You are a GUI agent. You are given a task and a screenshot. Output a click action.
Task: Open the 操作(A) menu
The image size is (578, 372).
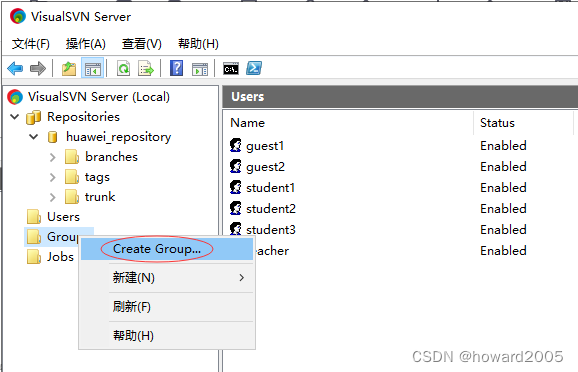pyautogui.click(x=86, y=44)
